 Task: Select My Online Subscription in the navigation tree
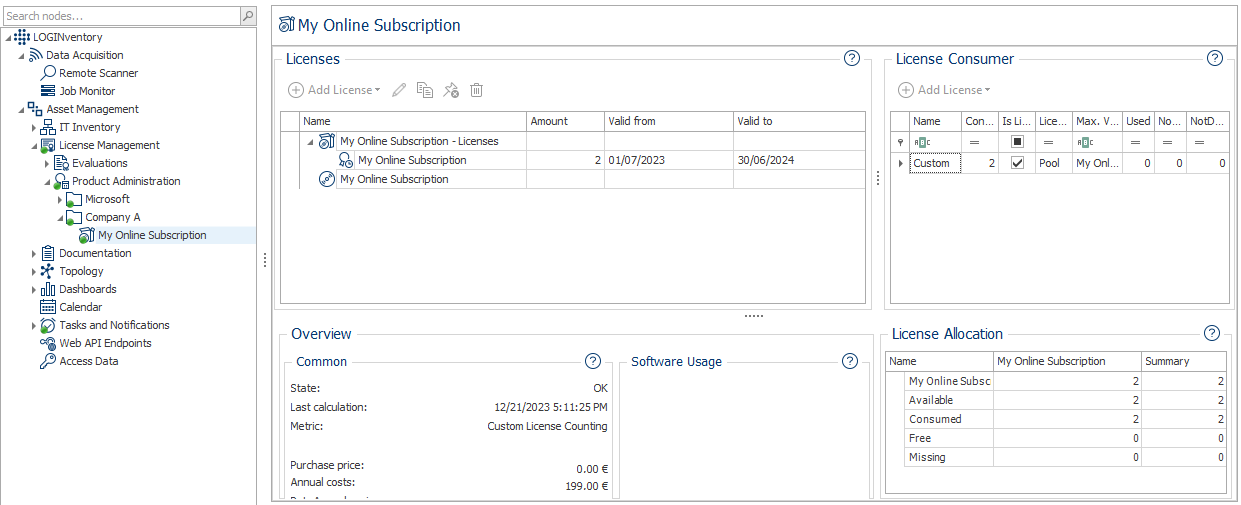tap(152, 235)
